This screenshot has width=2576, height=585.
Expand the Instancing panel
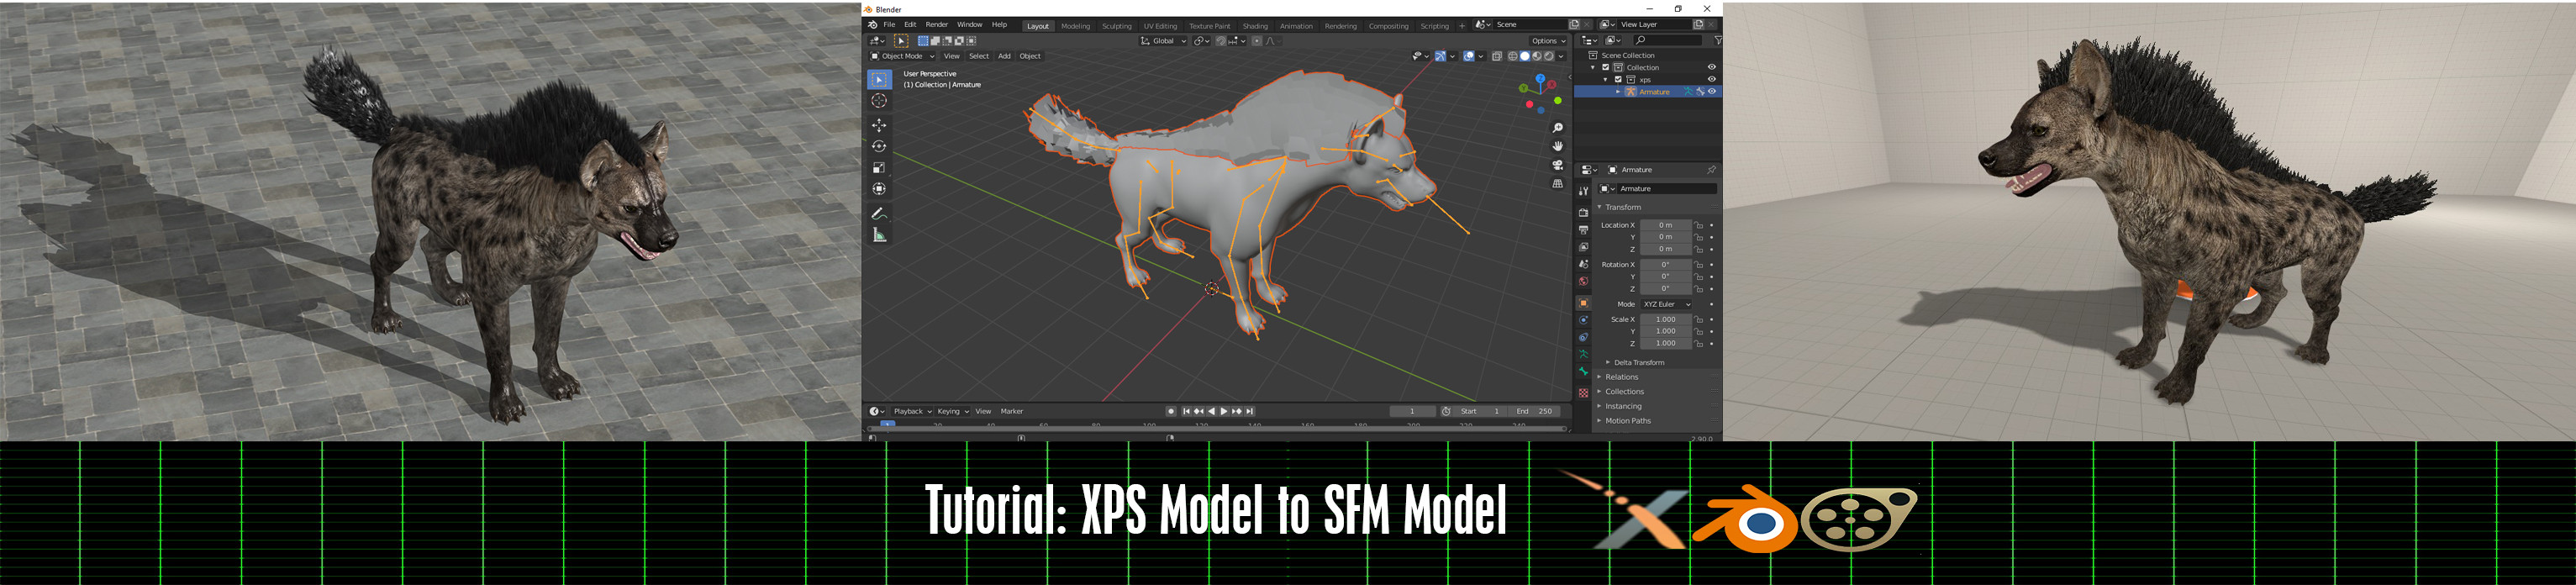point(1623,406)
